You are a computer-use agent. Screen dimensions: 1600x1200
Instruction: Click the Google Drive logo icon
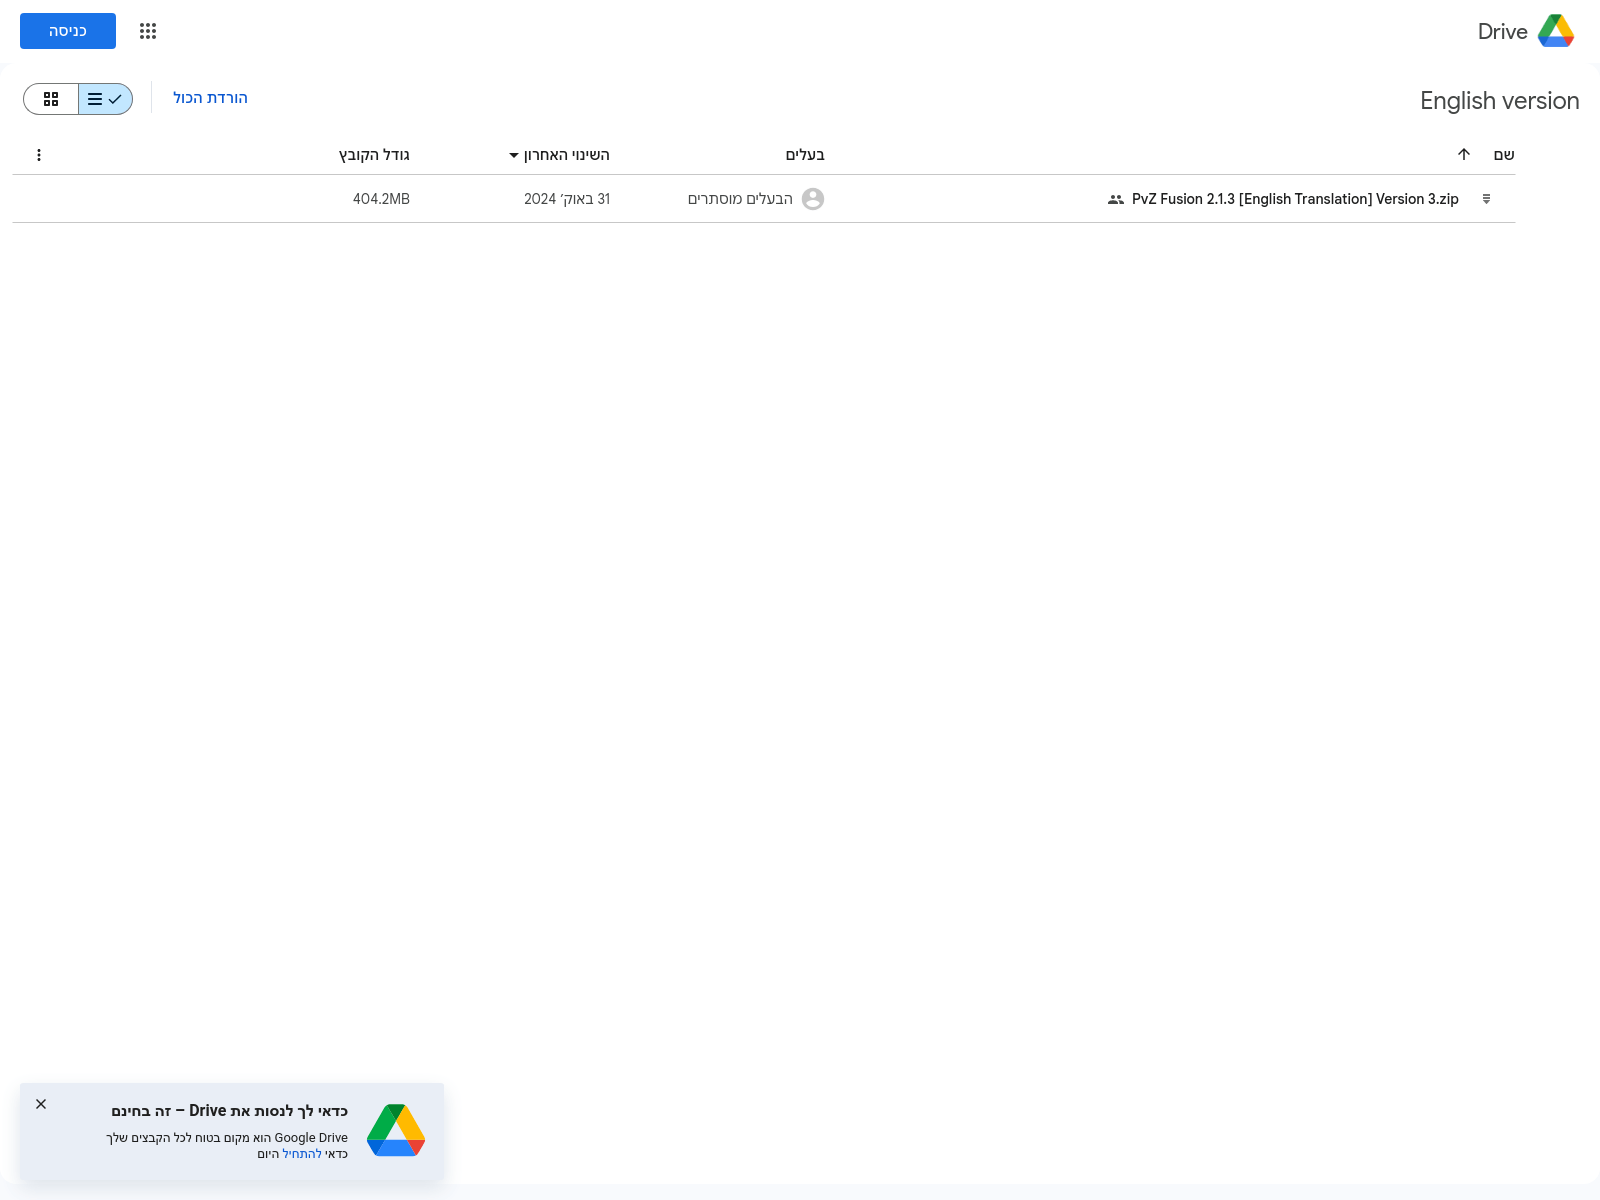(1556, 31)
